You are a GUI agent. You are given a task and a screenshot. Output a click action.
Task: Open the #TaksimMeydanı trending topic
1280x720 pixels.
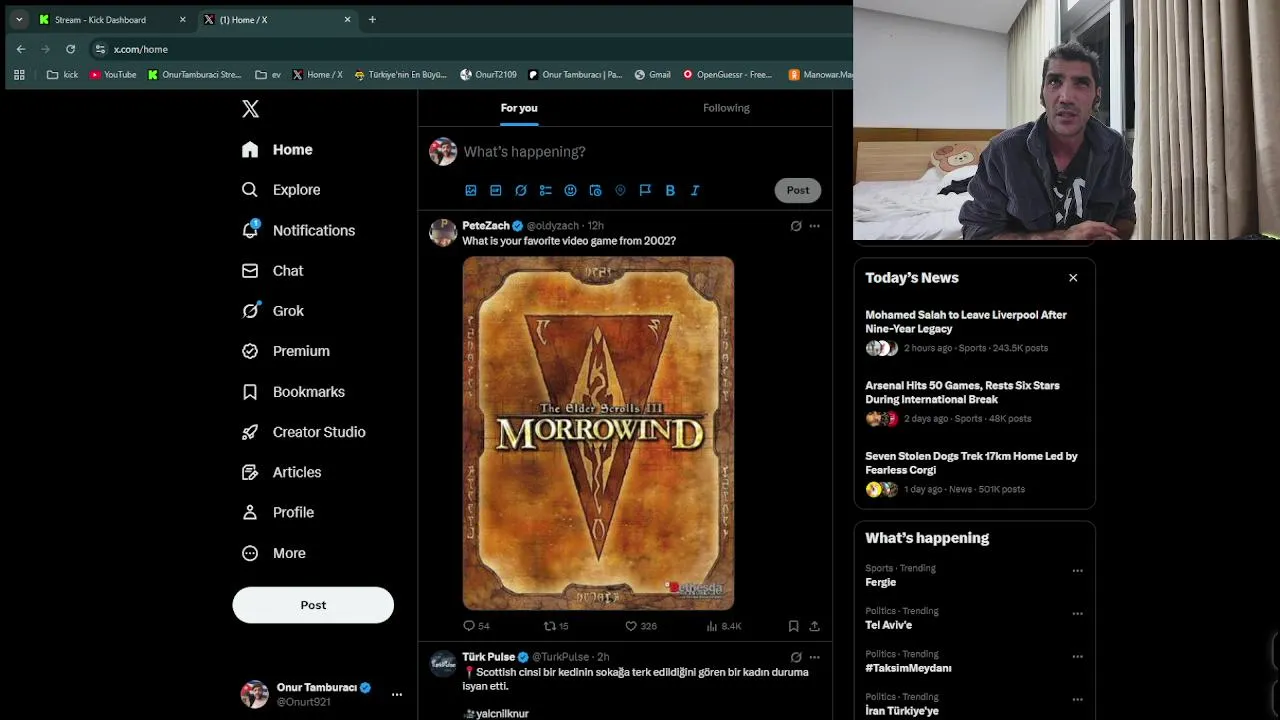click(908, 668)
